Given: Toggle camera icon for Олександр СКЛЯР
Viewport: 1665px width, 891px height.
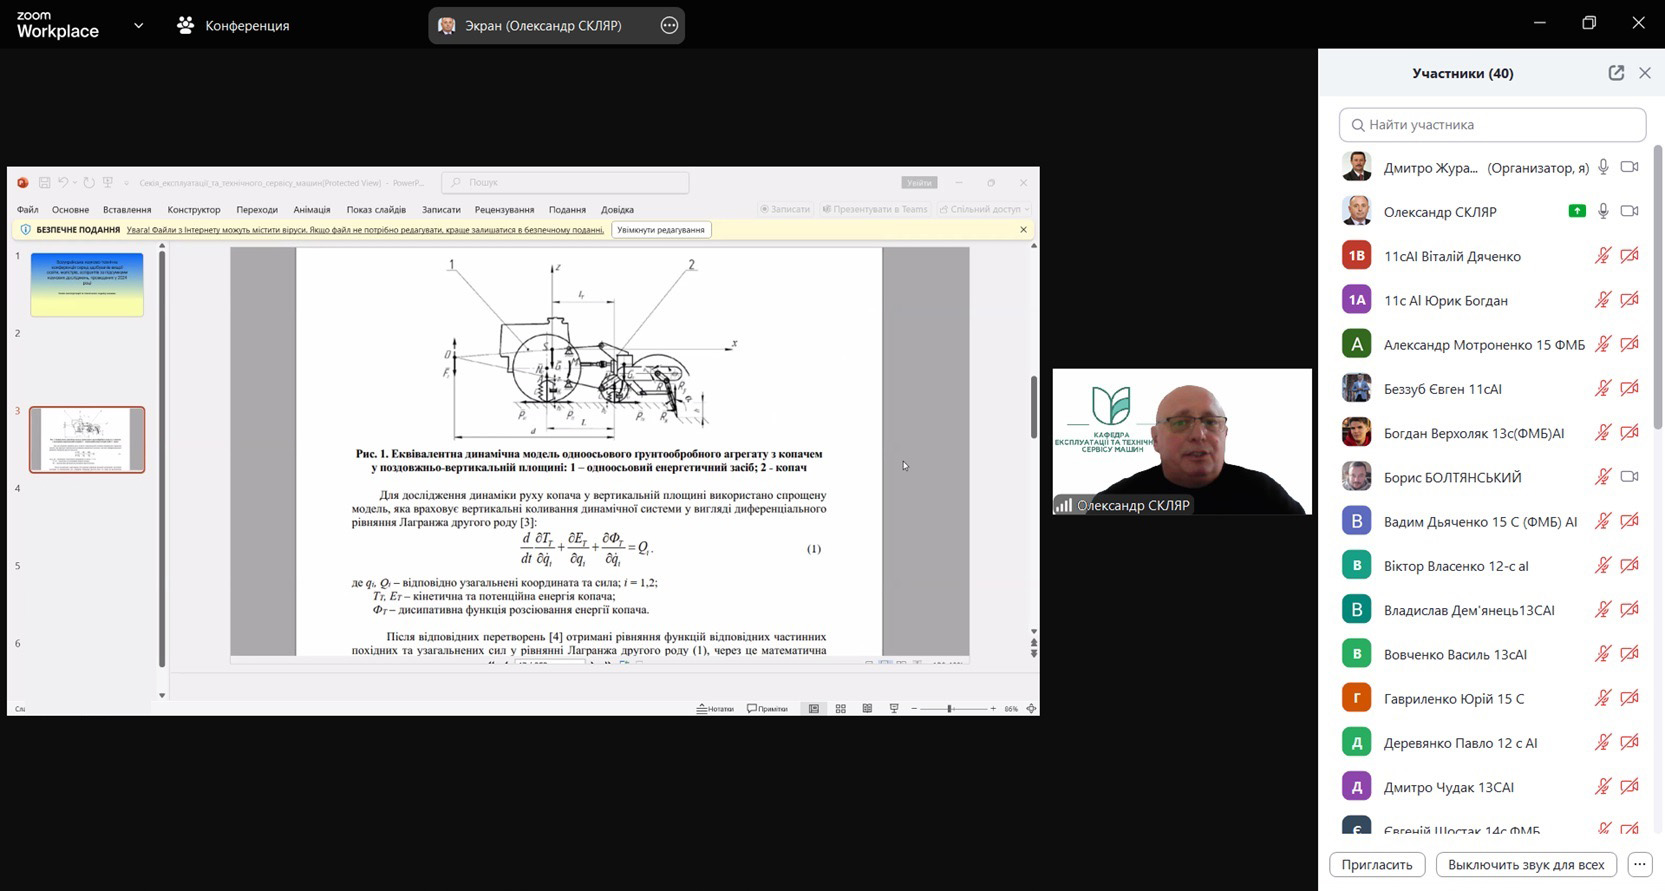Looking at the screenshot, I should coord(1629,211).
